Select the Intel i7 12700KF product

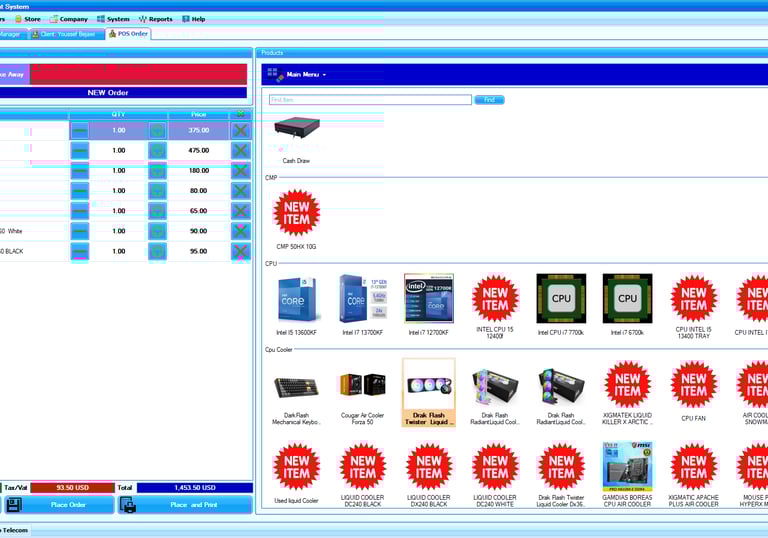coord(429,304)
